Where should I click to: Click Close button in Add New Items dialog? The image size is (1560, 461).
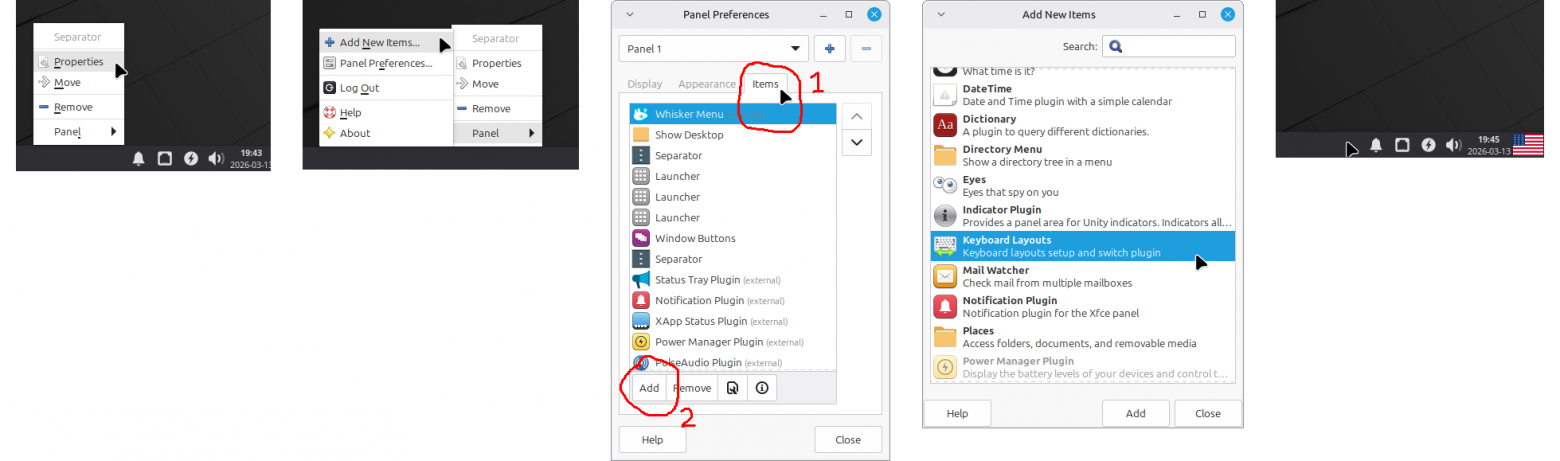pyautogui.click(x=1208, y=413)
